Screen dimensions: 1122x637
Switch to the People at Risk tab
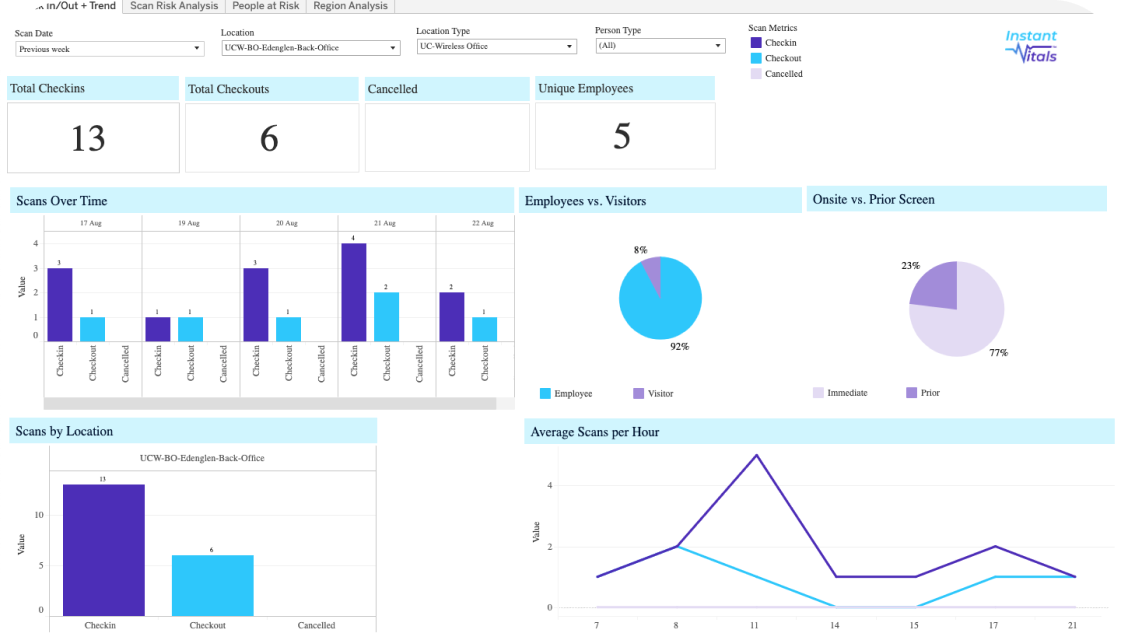click(265, 6)
